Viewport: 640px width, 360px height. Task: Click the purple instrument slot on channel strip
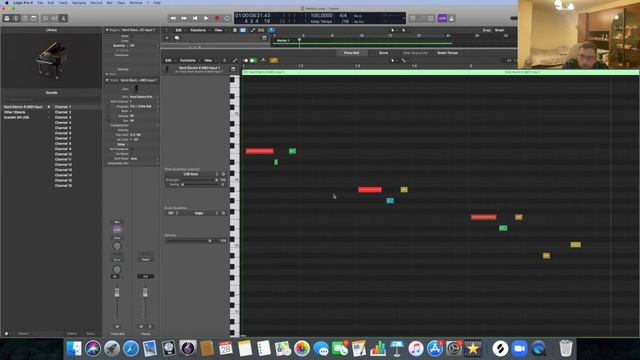117,229
